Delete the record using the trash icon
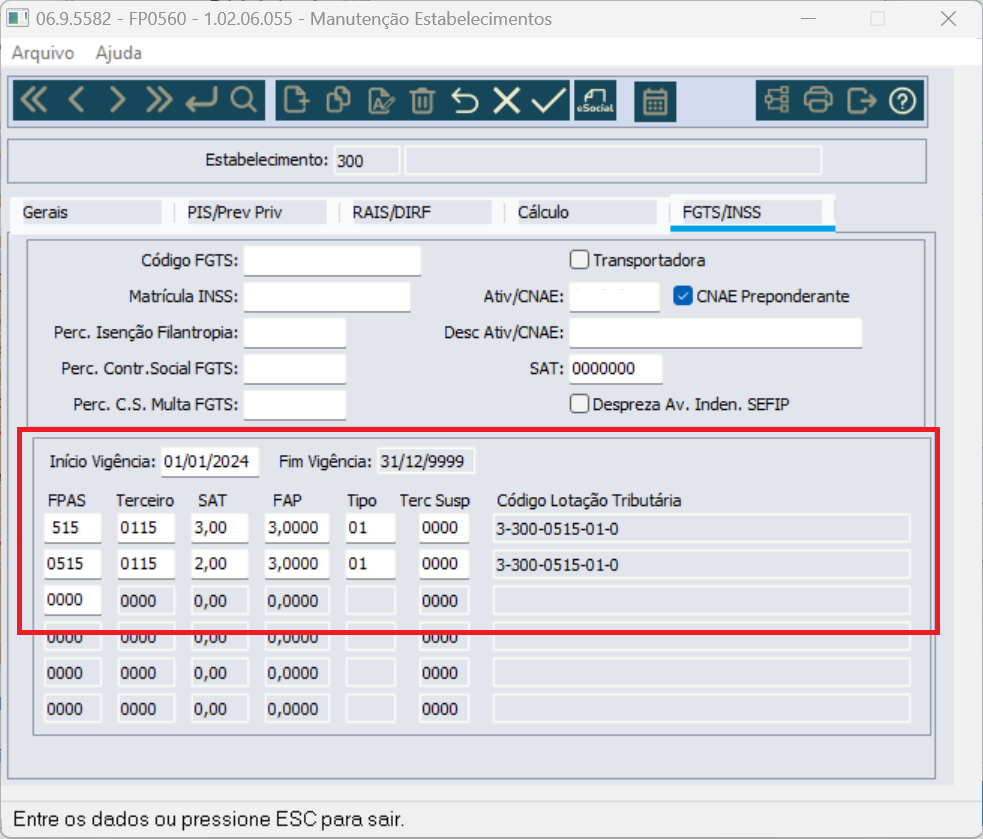 click(x=423, y=100)
